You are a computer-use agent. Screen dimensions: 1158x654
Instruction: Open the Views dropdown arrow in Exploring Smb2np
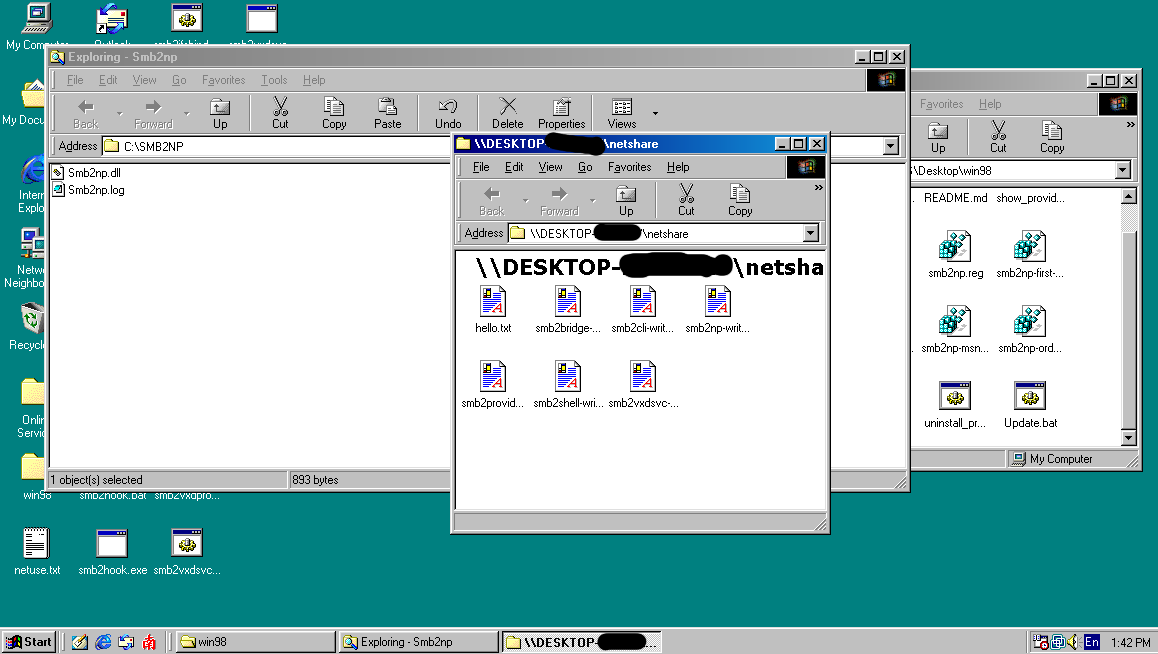coord(655,114)
